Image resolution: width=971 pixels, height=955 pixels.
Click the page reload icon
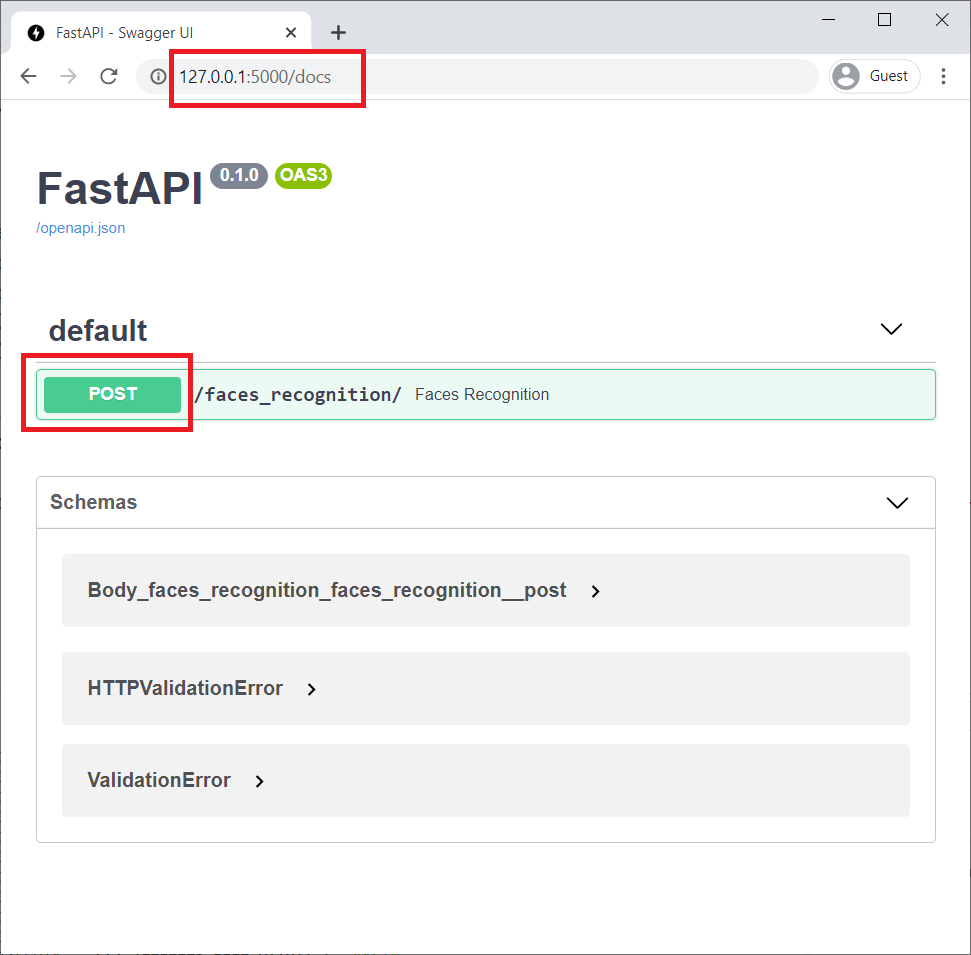(x=109, y=75)
